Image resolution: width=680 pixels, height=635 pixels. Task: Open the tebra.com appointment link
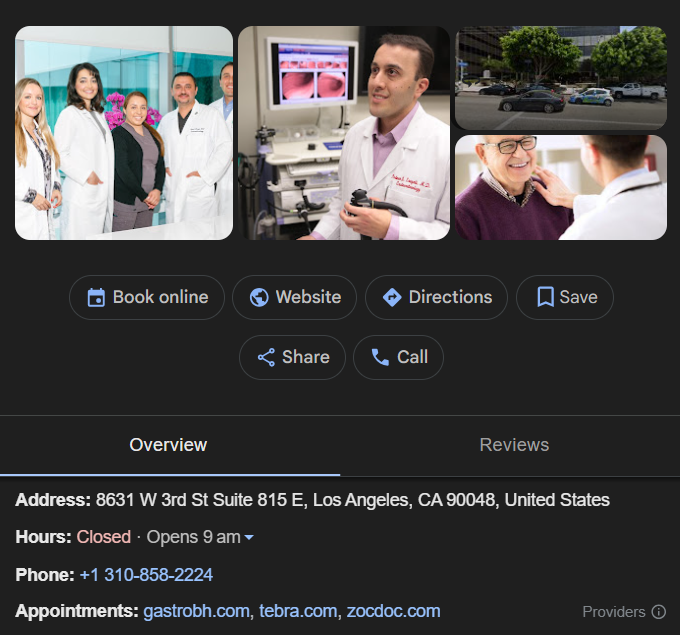[298, 611]
